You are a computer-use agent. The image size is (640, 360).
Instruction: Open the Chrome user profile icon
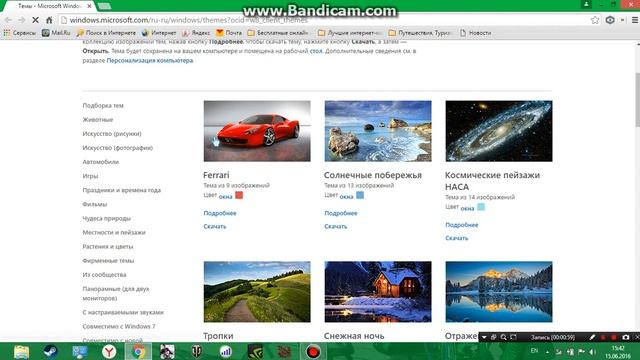586,4
